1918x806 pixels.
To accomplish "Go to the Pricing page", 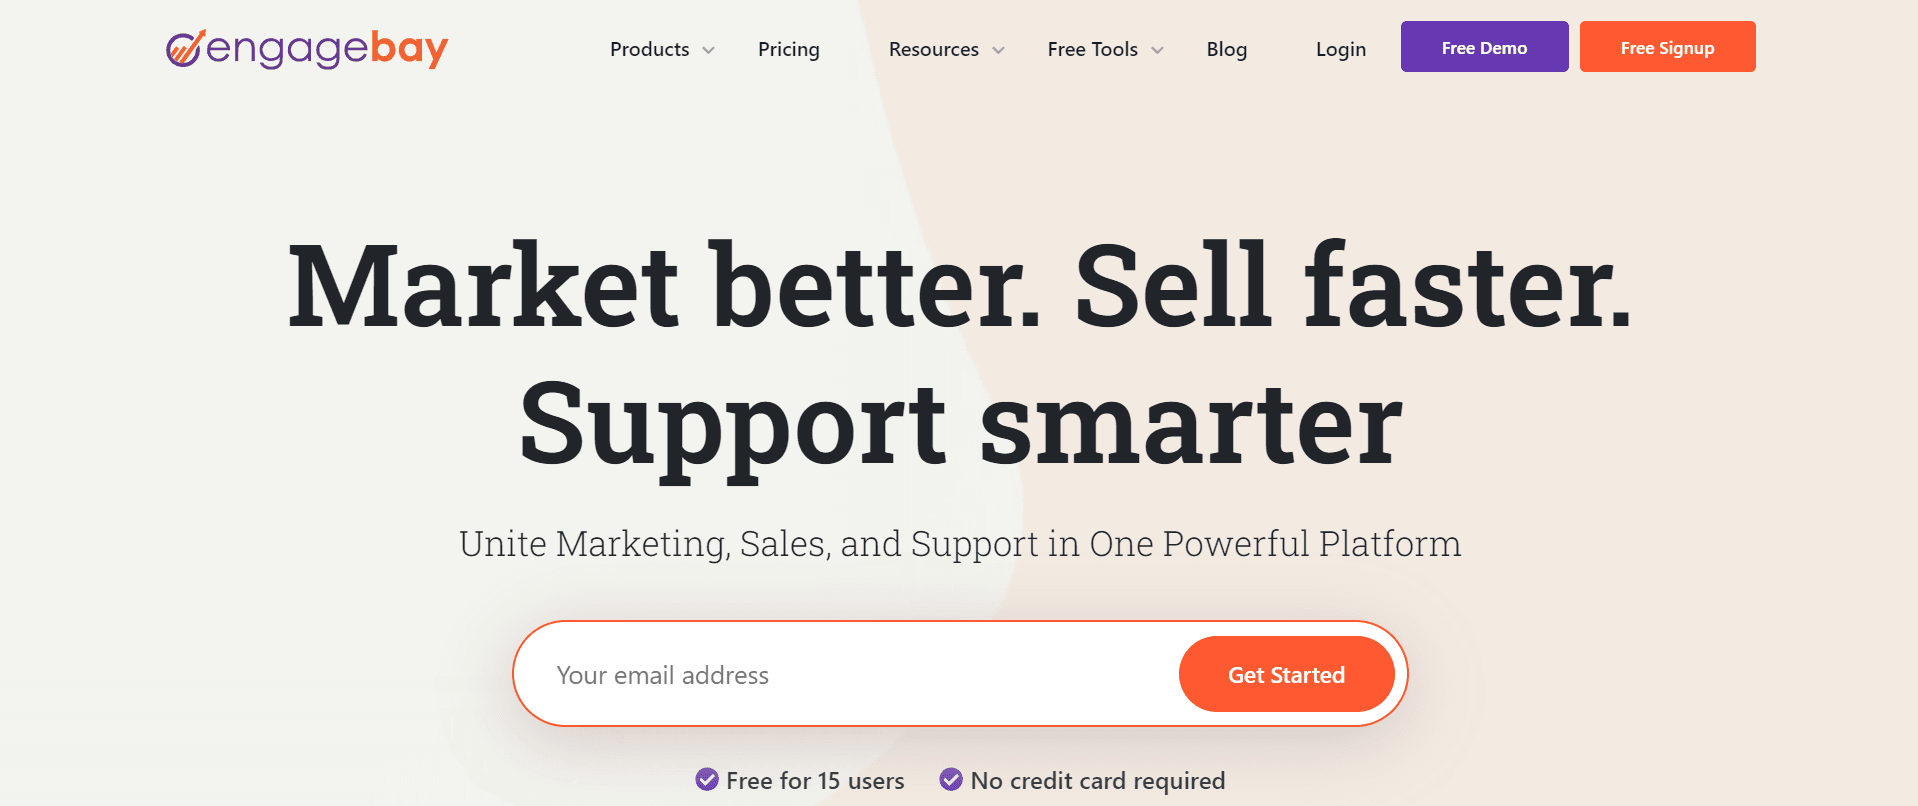I will coord(788,49).
